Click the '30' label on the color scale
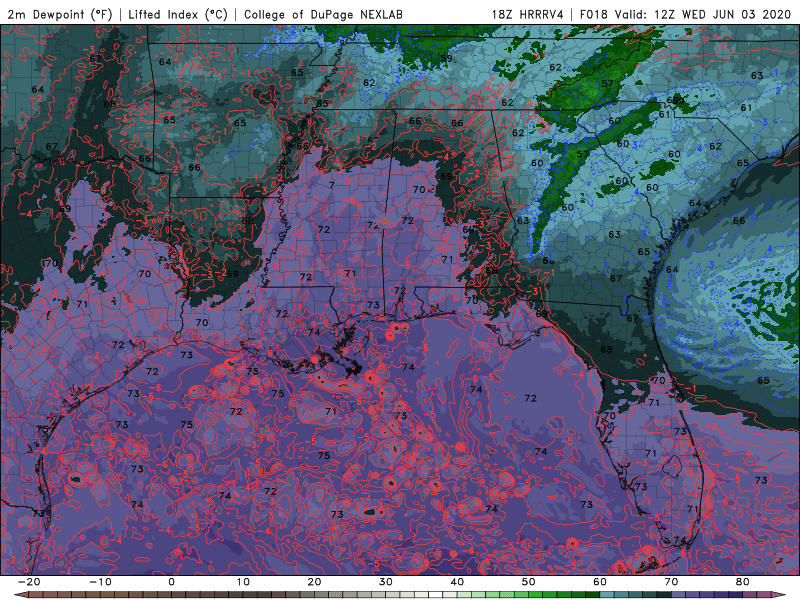Viewport: 800px width, 600px height. tap(386, 582)
